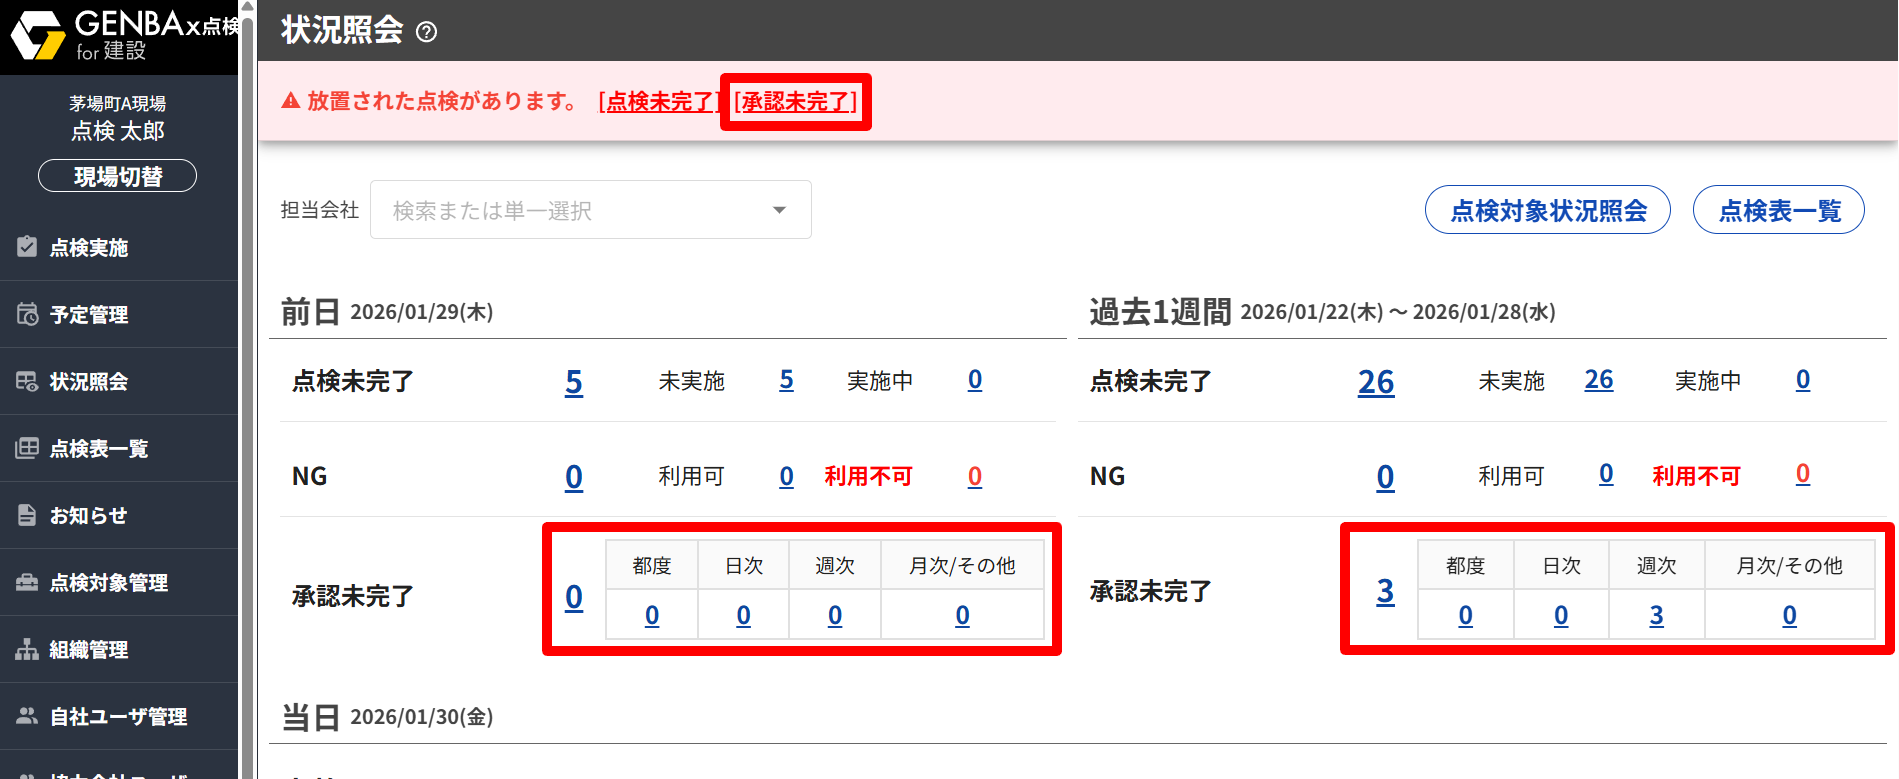Open 点検対象管理 sidebar item
Image resolution: width=1899 pixels, height=779 pixels.
(x=119, y=582)
